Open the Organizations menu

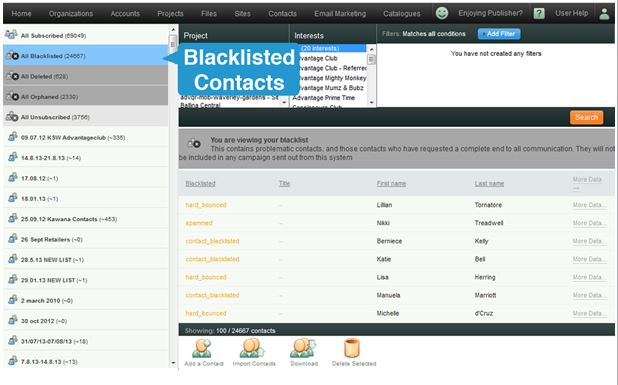point(71,13)
